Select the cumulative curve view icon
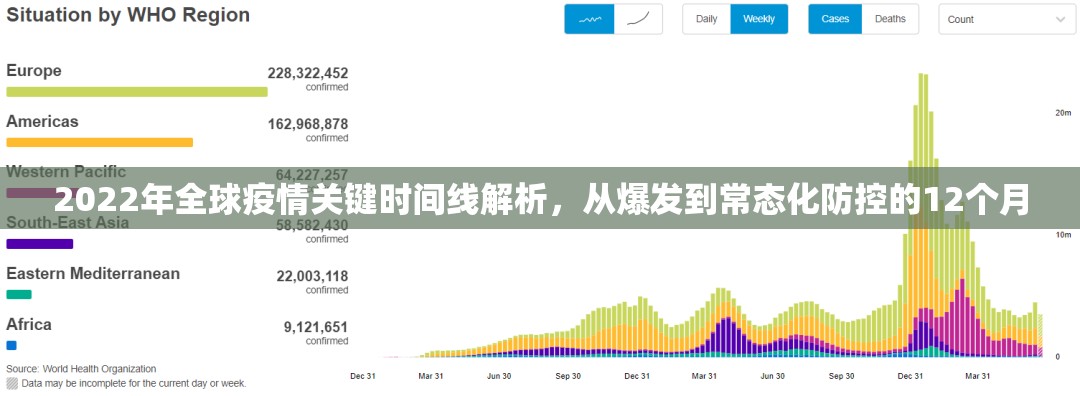The height and width of the screenshot is (396, 1080). [638, 19]
